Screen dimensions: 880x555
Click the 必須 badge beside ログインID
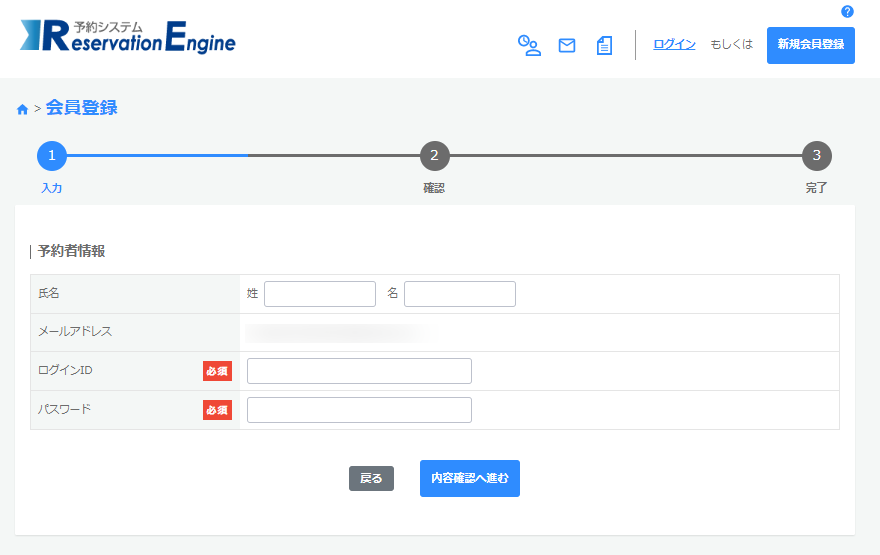[x=217, y=371]
